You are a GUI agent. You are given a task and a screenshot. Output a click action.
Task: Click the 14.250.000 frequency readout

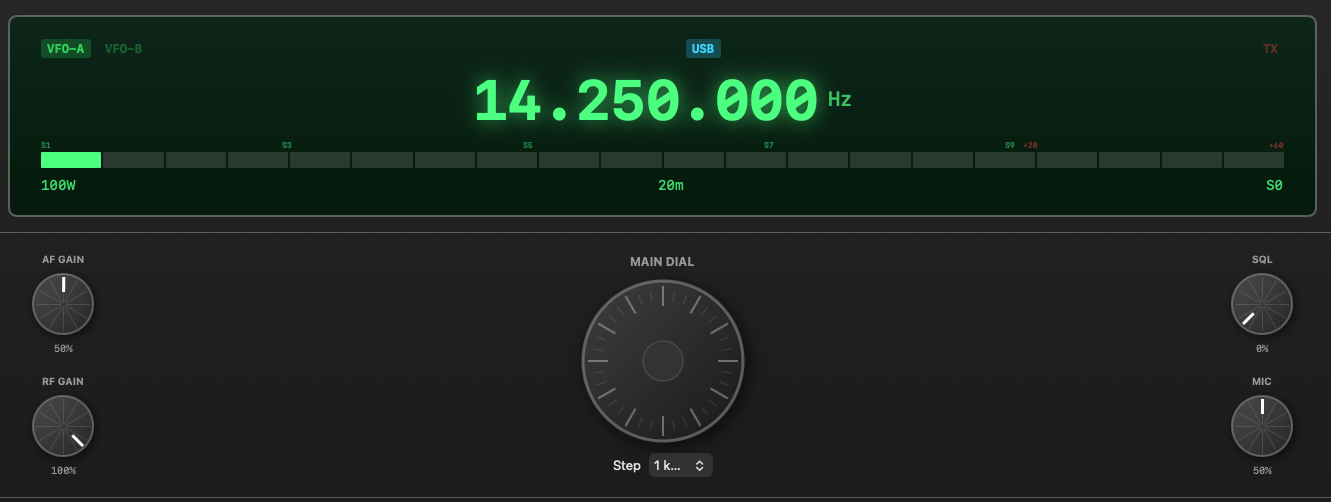click(646, 101)
